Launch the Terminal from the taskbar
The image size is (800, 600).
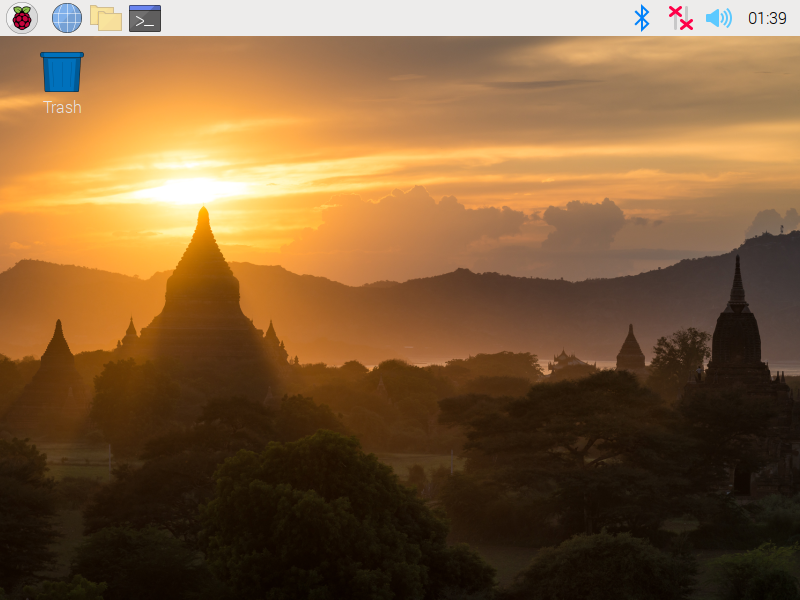(x=145, y=18)
